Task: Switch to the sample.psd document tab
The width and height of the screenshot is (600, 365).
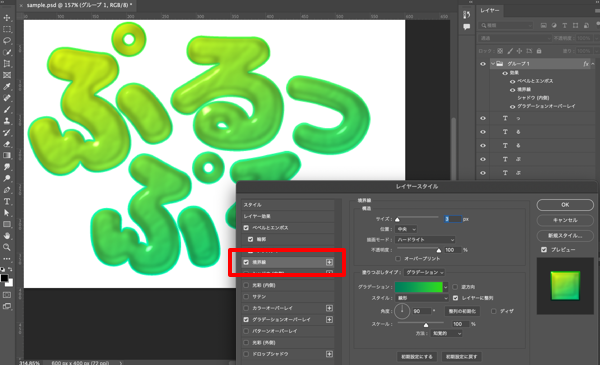Action: 80,5
